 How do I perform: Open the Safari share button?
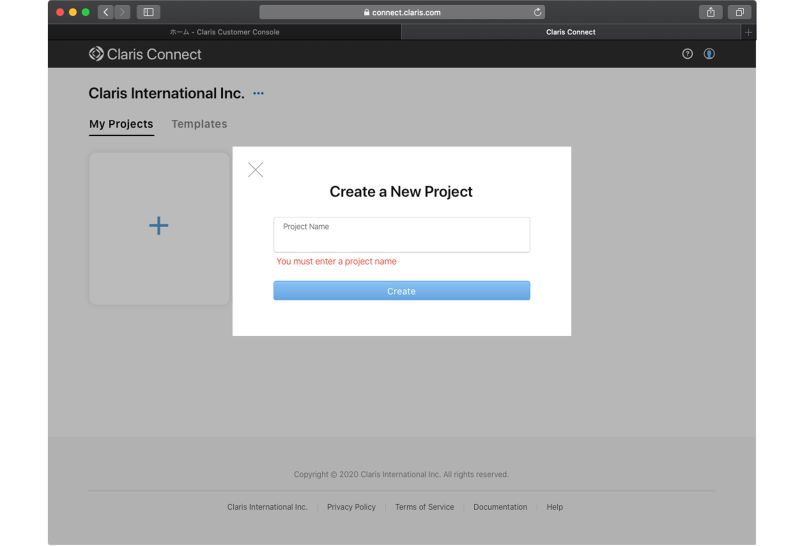click(x=711, y=12)
